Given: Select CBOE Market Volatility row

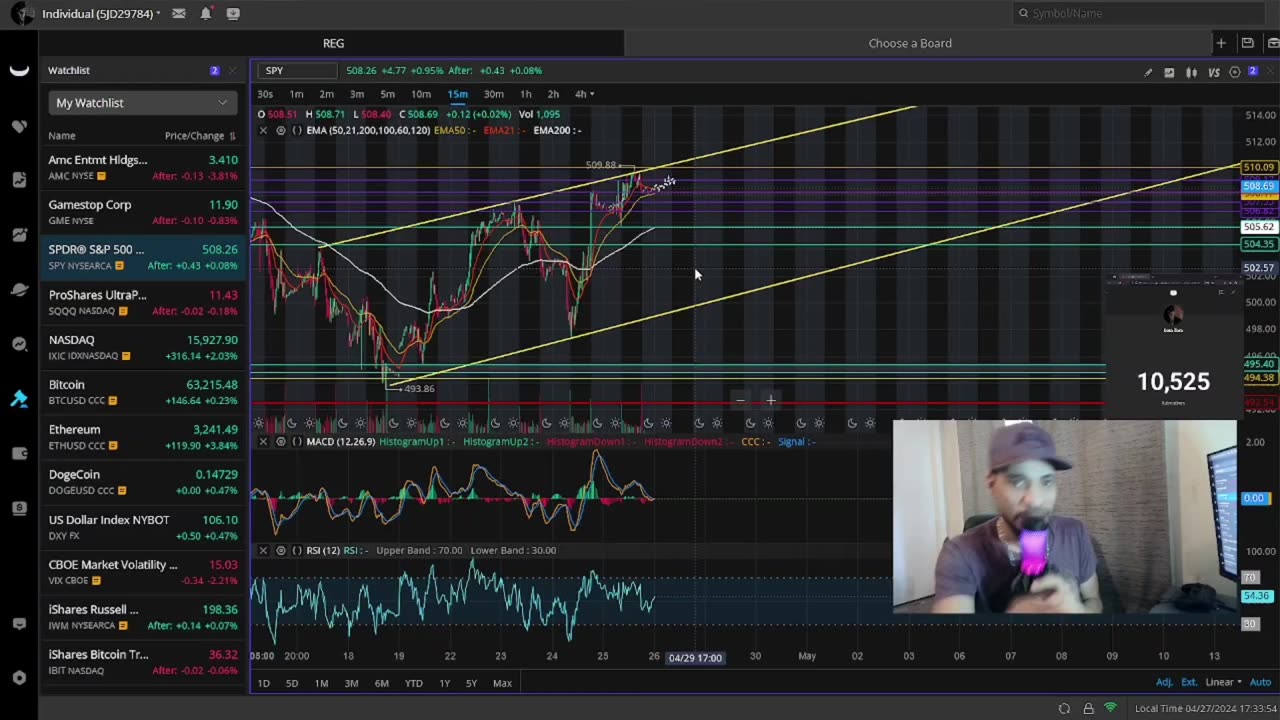Looking at the screenshot, I should point(143,572).
